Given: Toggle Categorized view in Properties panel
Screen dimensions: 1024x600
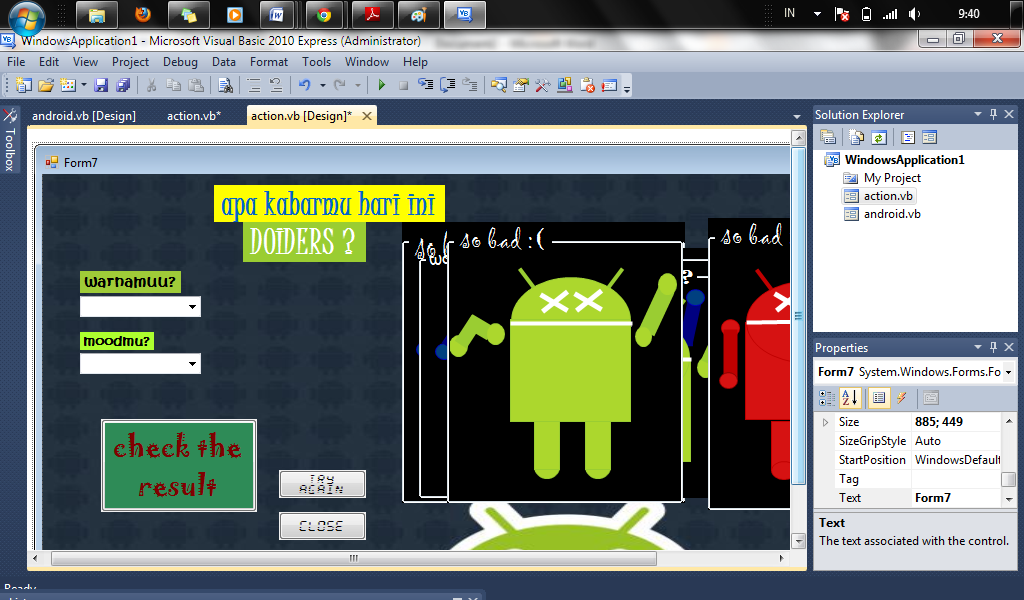Looking at the screenshot, I should coord(827,398).
